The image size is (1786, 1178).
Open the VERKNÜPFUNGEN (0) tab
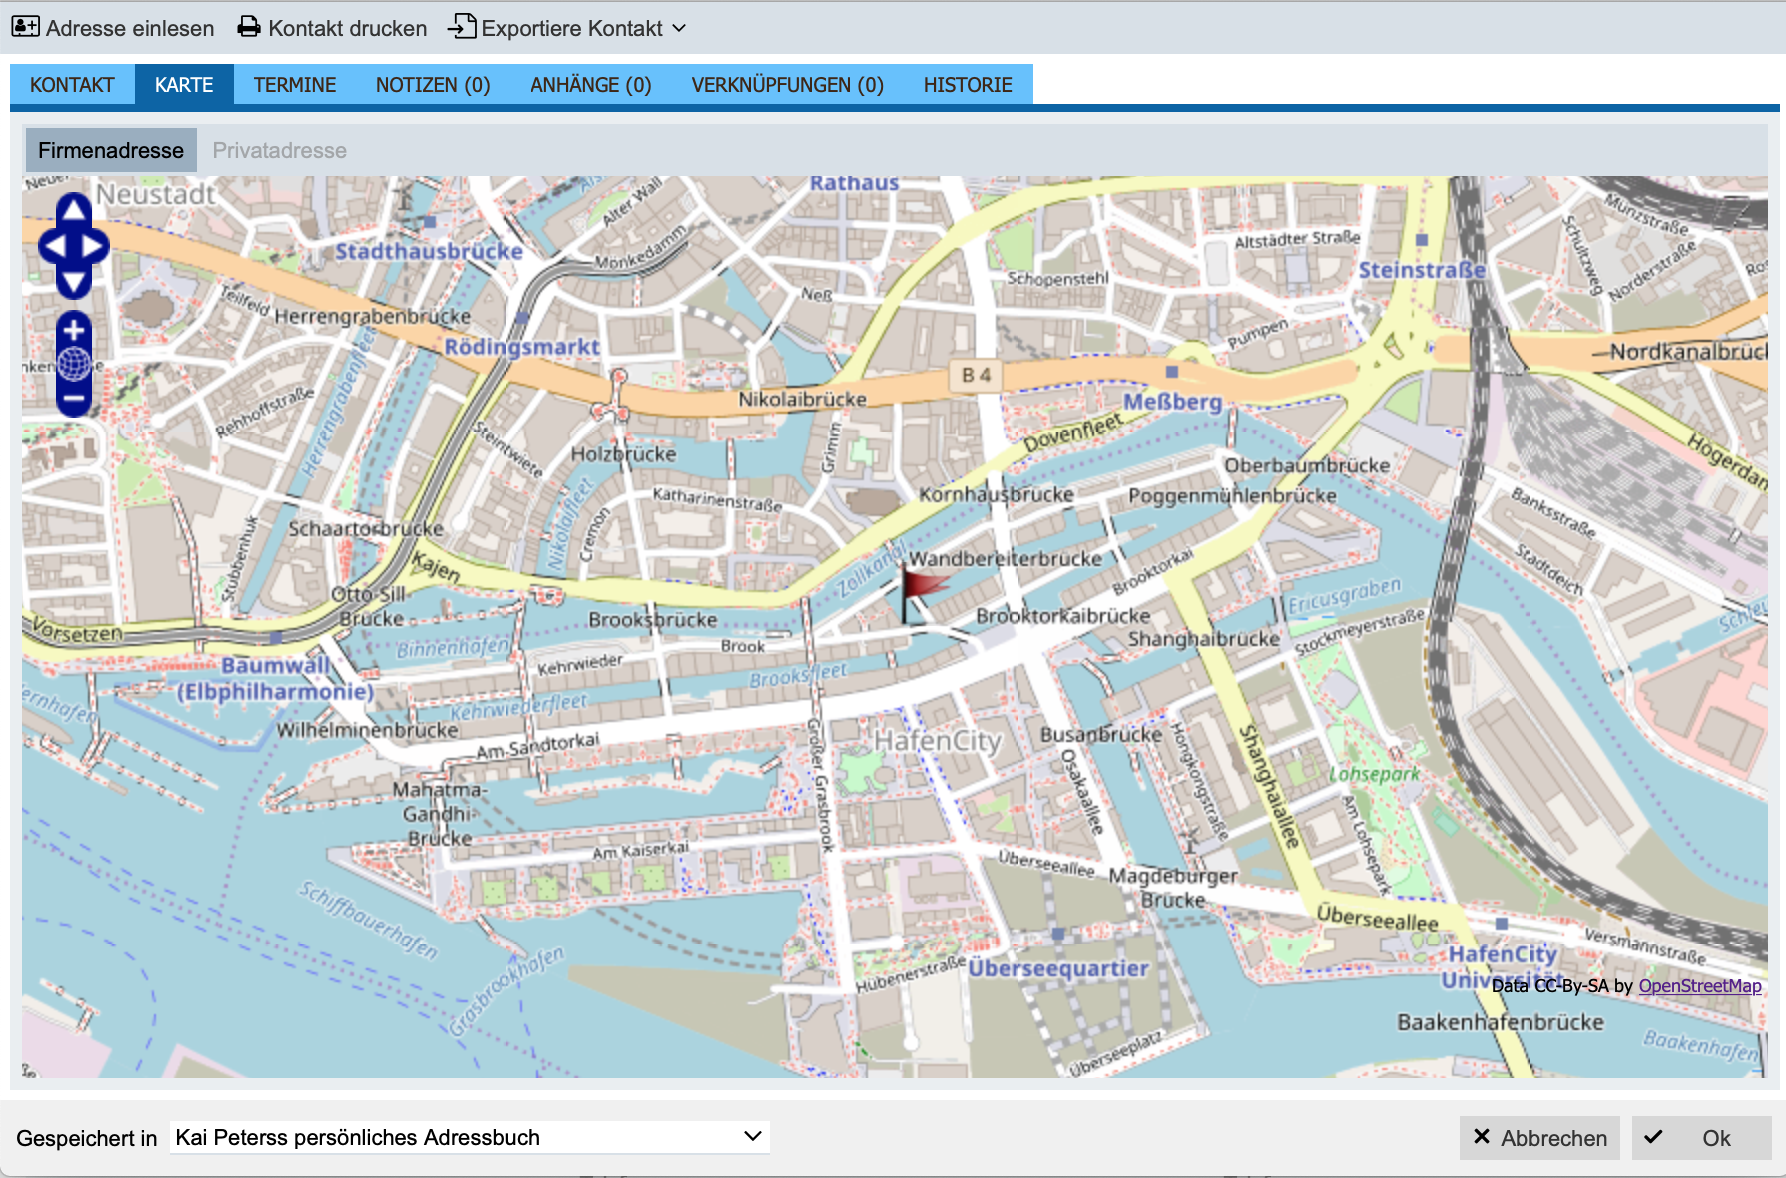pos(788,85)
